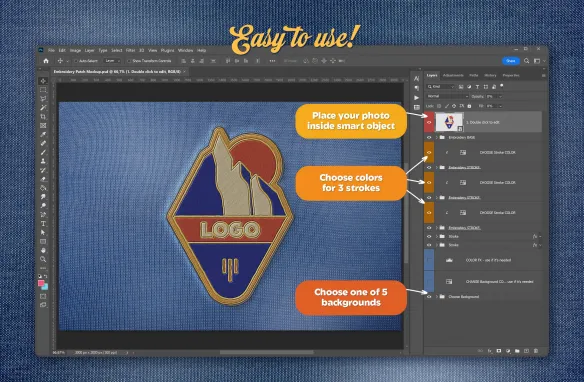584x382 pixels.
Task: Switch to the History tab
Action: pyautogui.click(x=490, y=76)
